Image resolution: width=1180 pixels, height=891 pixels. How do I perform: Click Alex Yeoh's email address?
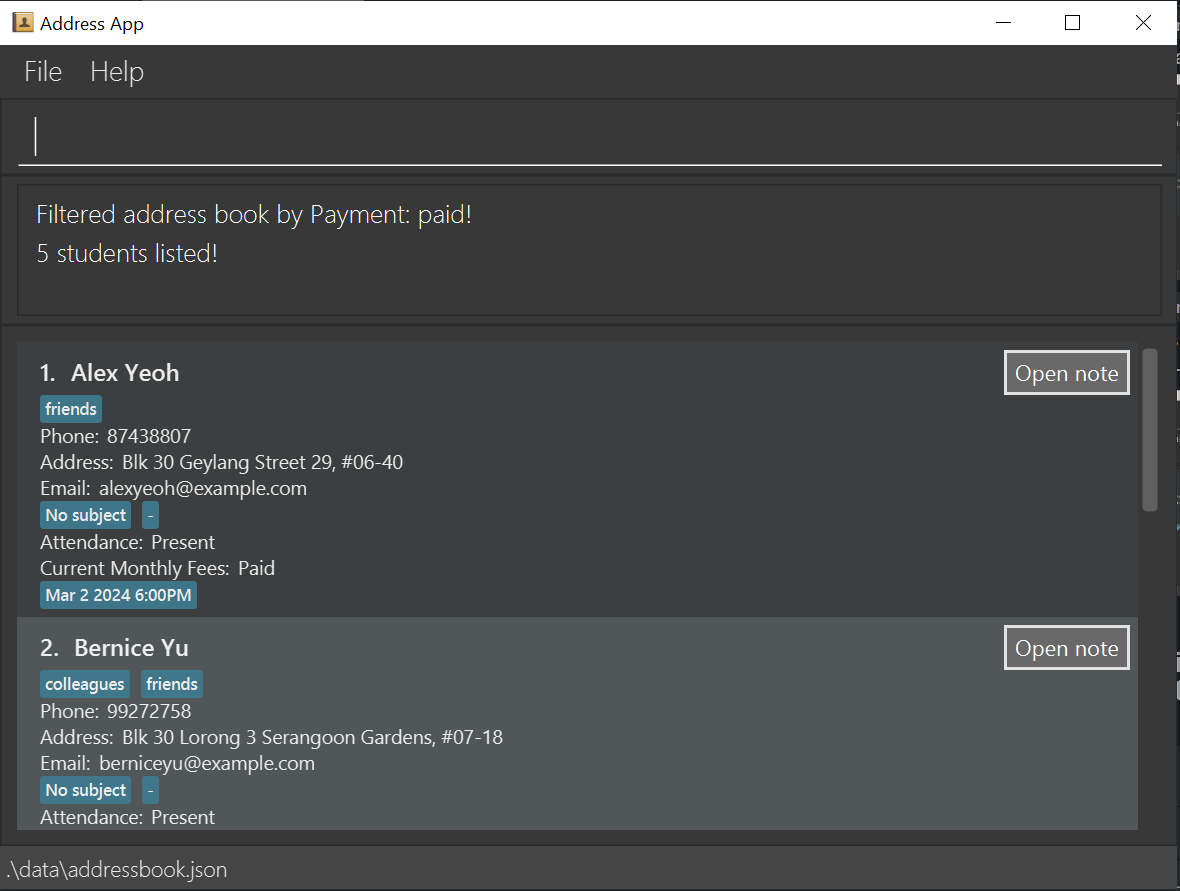tap(202, 487)
